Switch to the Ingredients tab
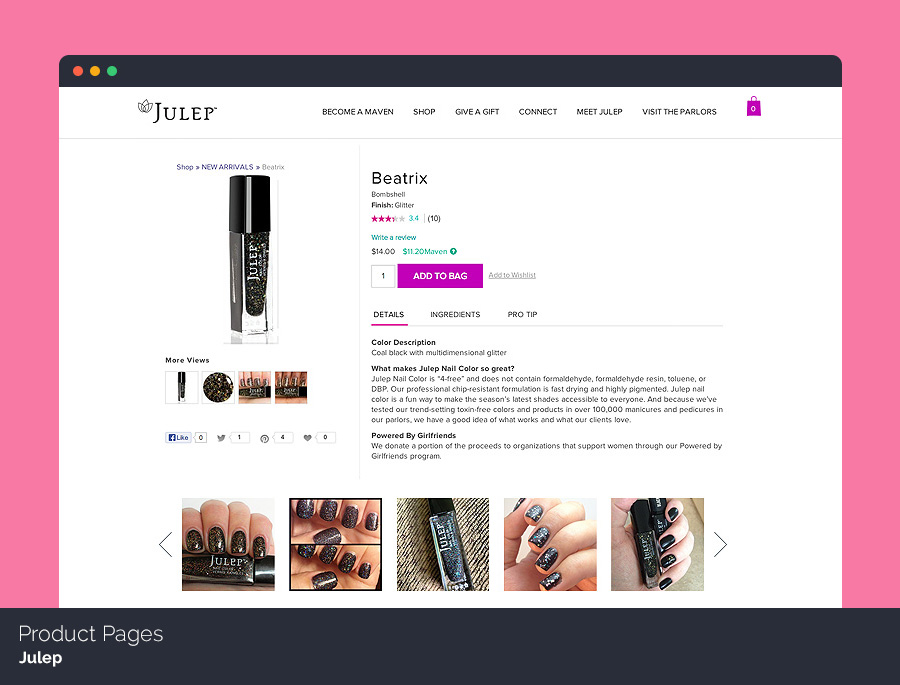Screen dimensions: 900x685 (x=455, y=315)
